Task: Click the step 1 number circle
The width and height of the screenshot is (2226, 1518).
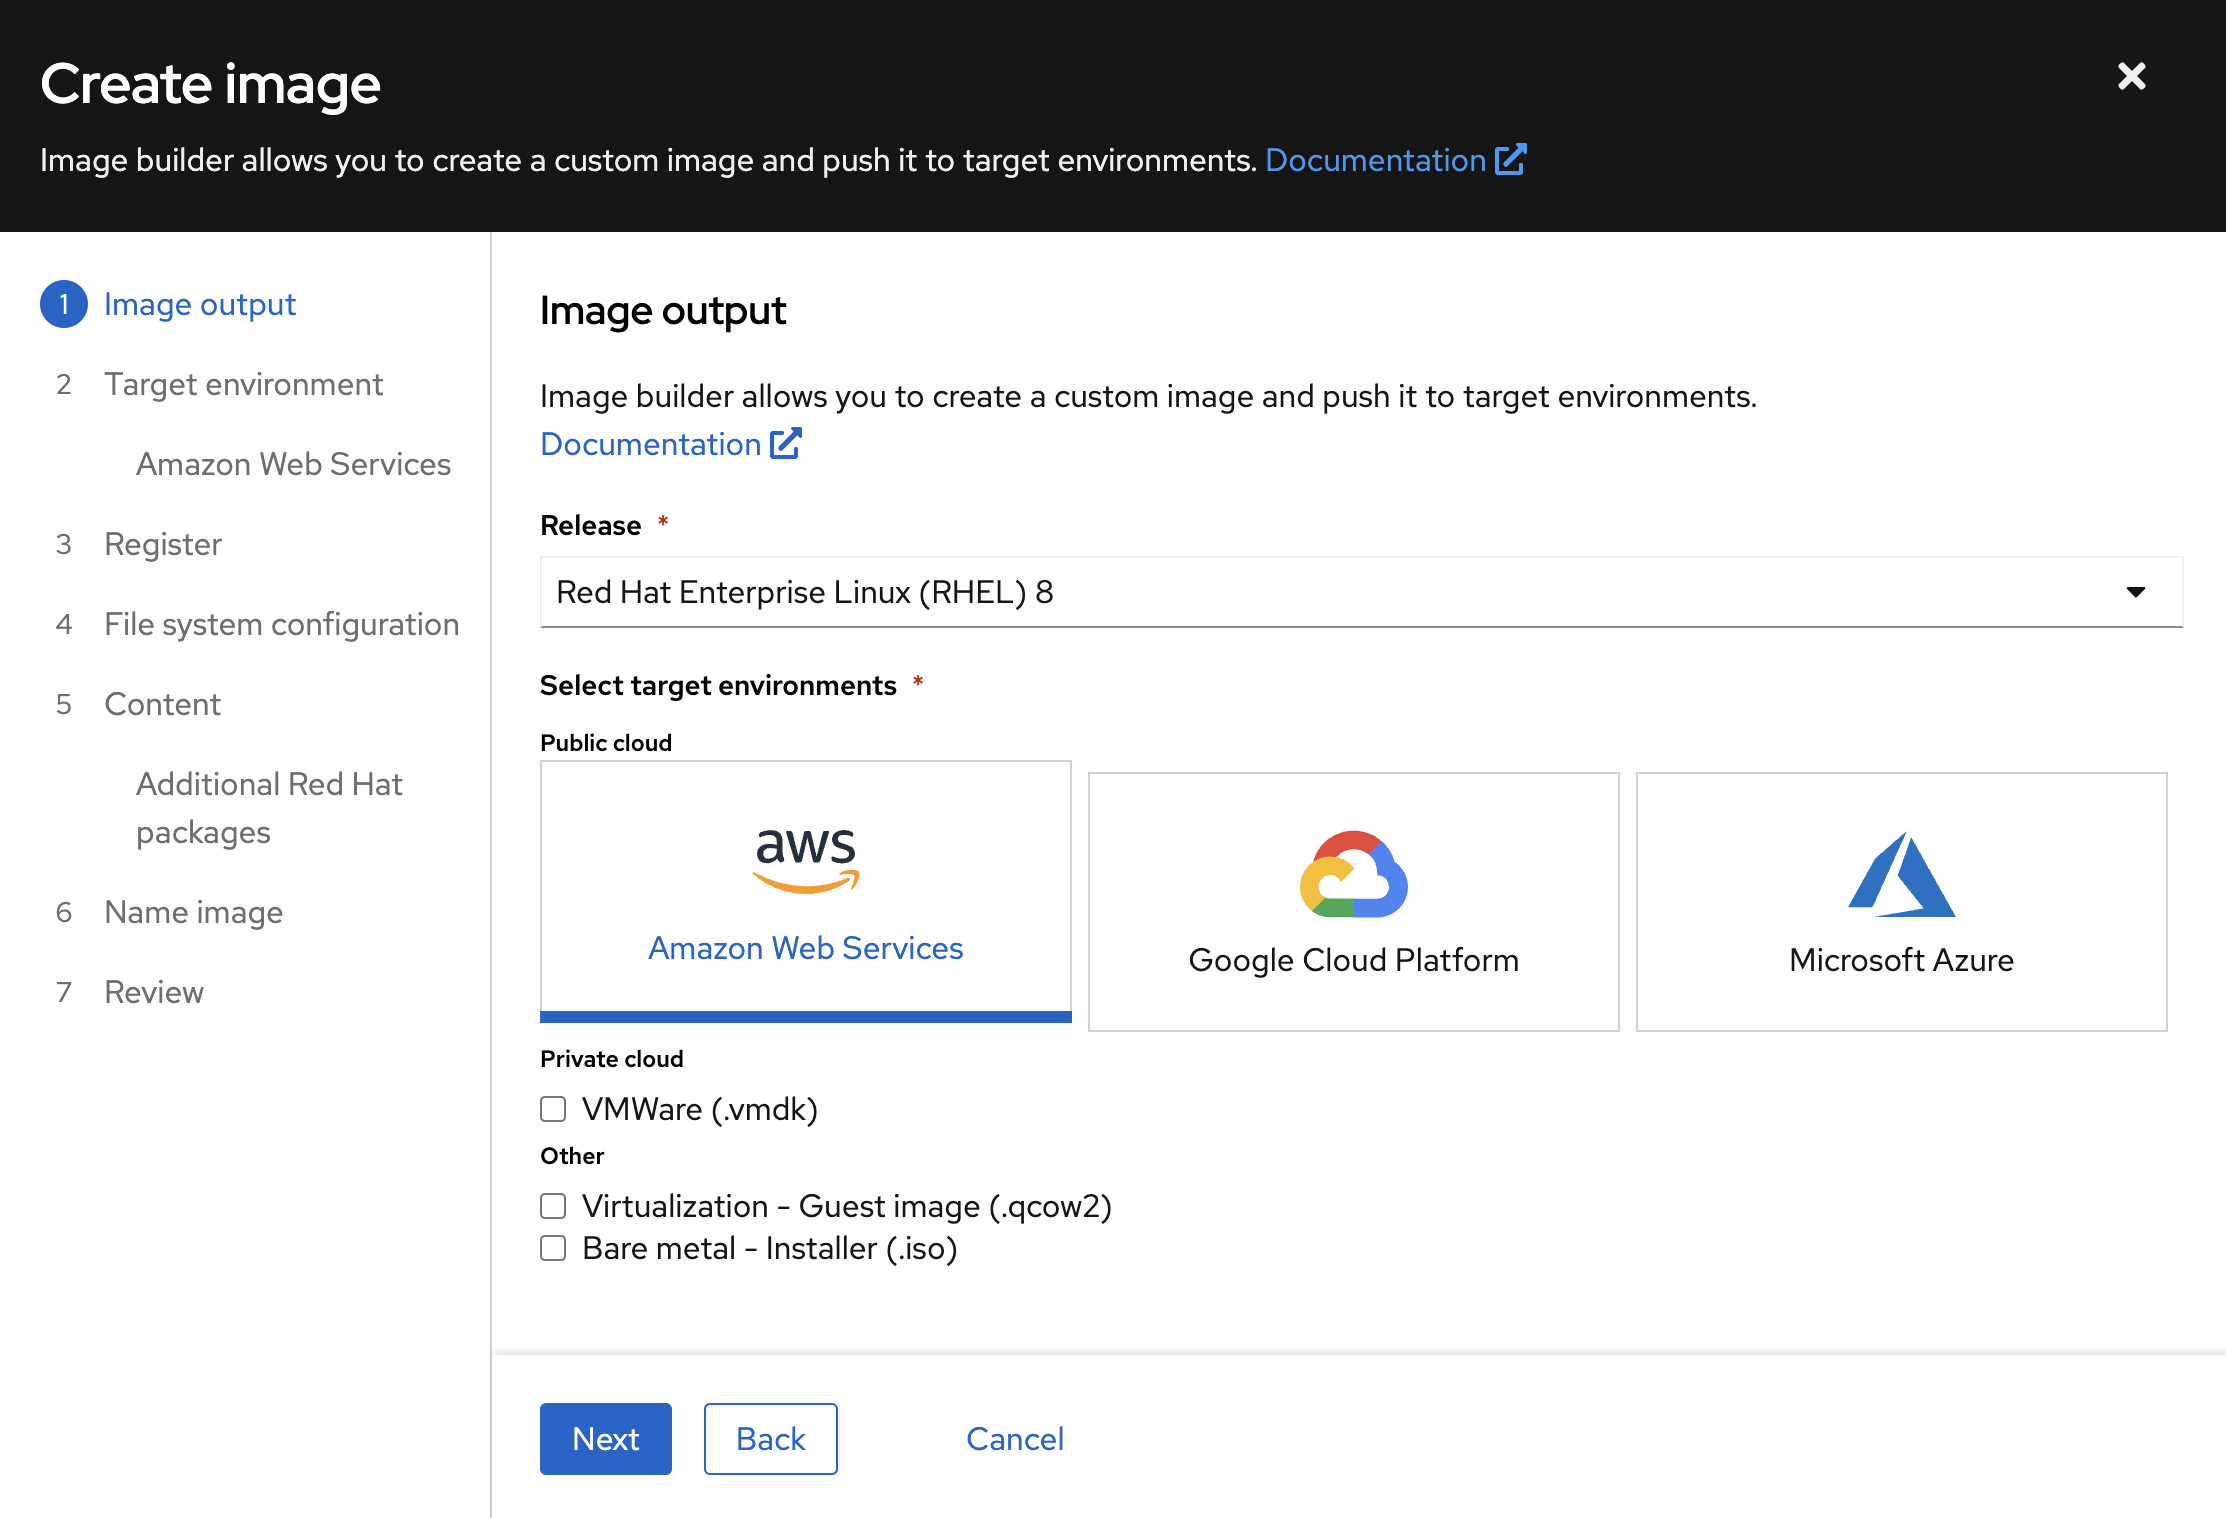Action: point(64,304)
